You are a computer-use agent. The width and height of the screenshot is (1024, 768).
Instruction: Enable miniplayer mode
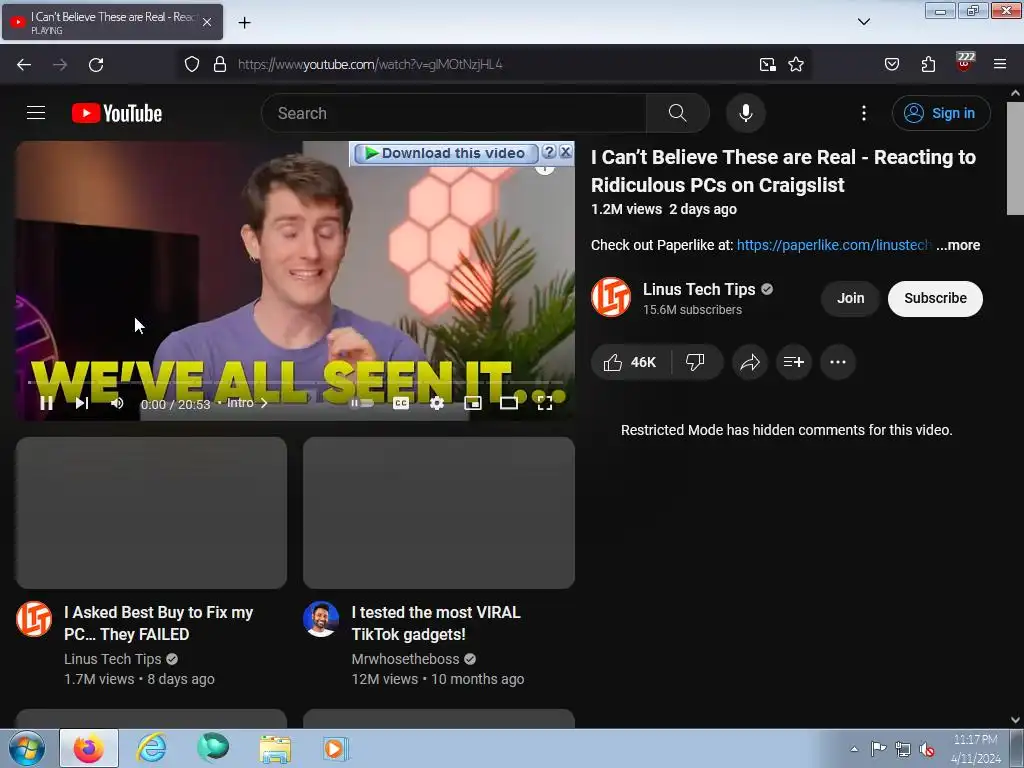tap(473, 403)
